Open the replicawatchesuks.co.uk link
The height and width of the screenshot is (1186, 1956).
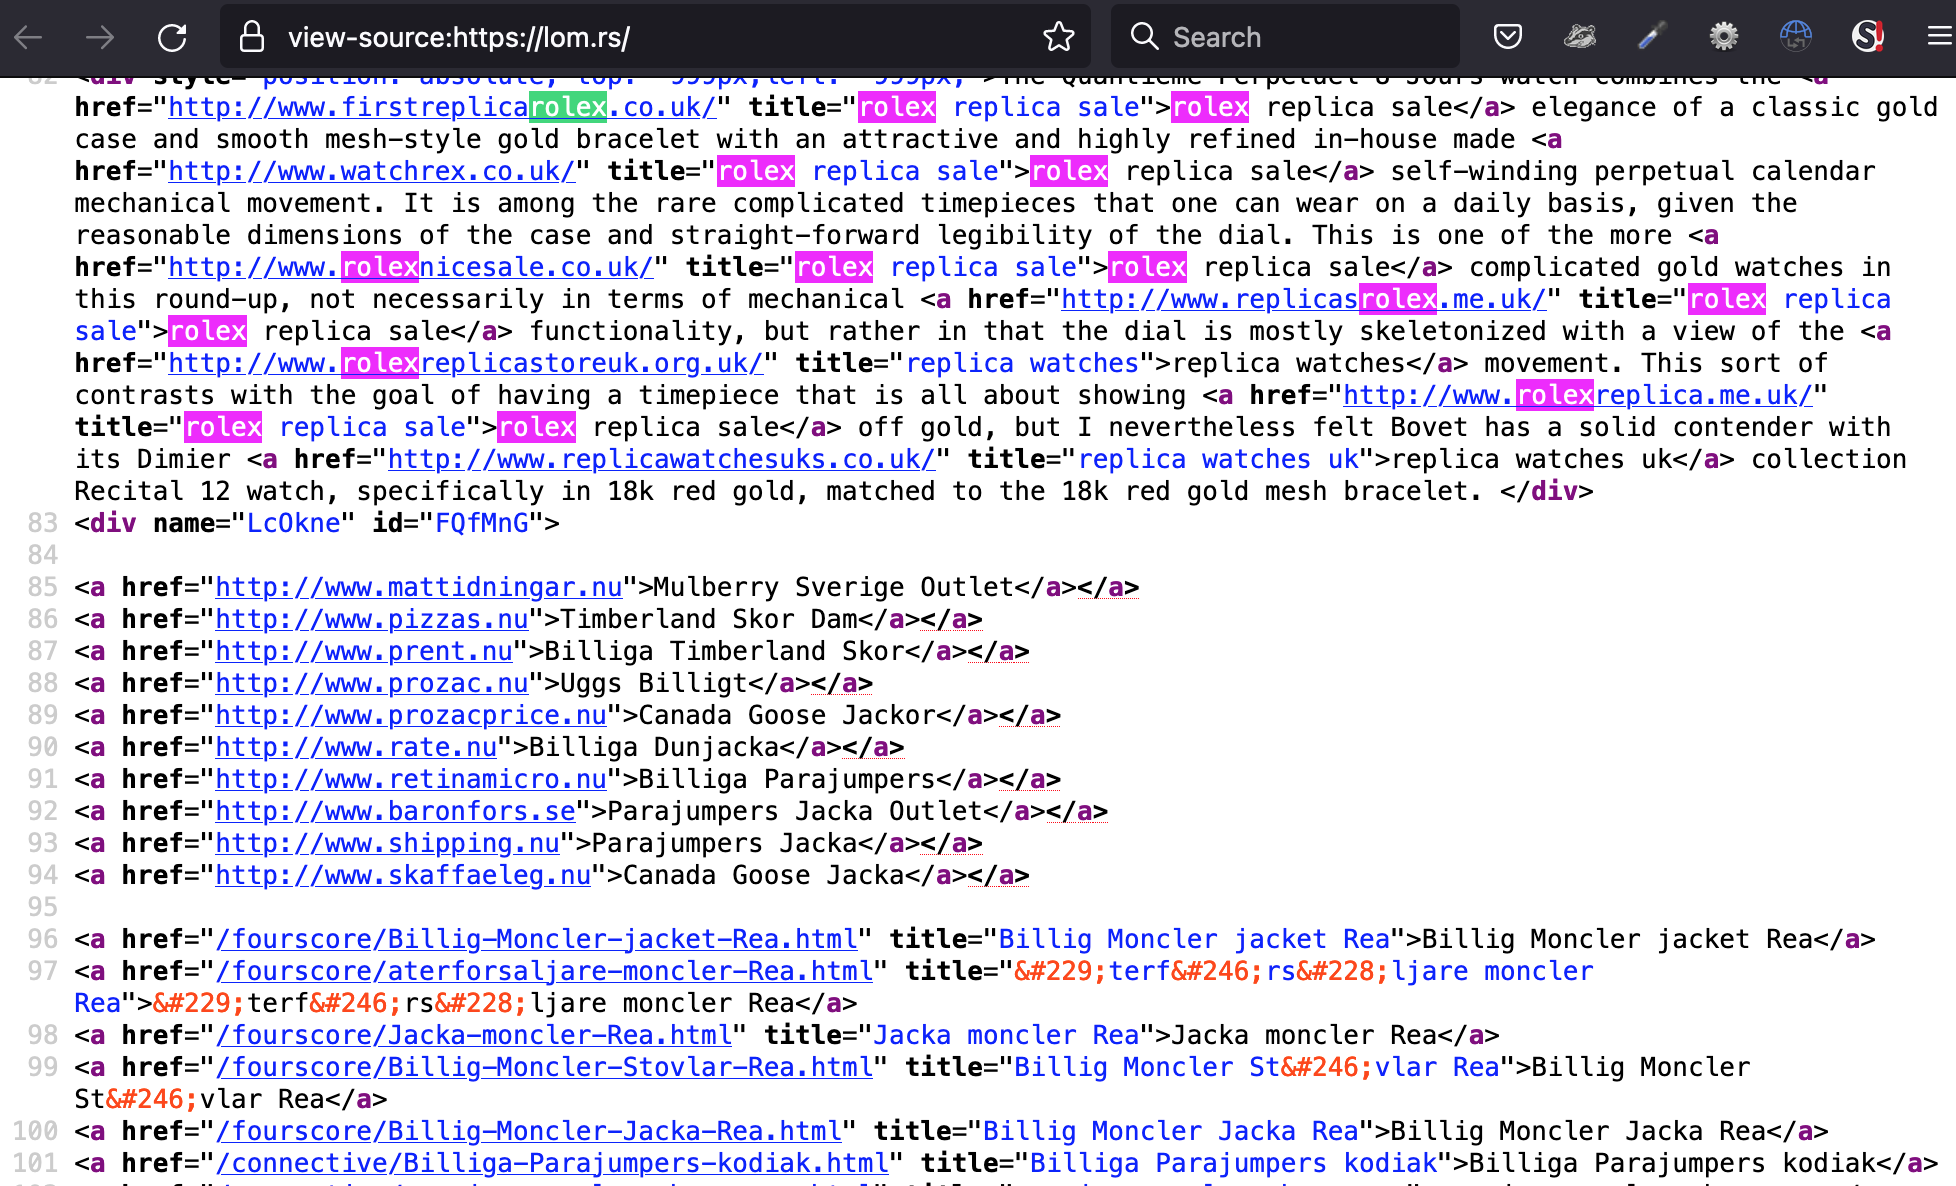coord(662,459)
